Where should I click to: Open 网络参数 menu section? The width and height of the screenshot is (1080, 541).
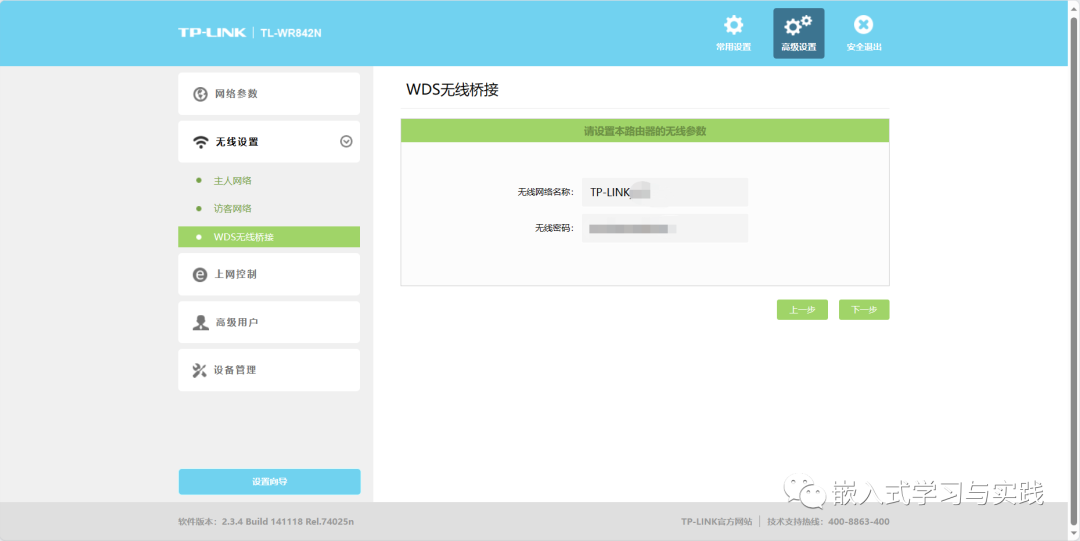point(269,94)
